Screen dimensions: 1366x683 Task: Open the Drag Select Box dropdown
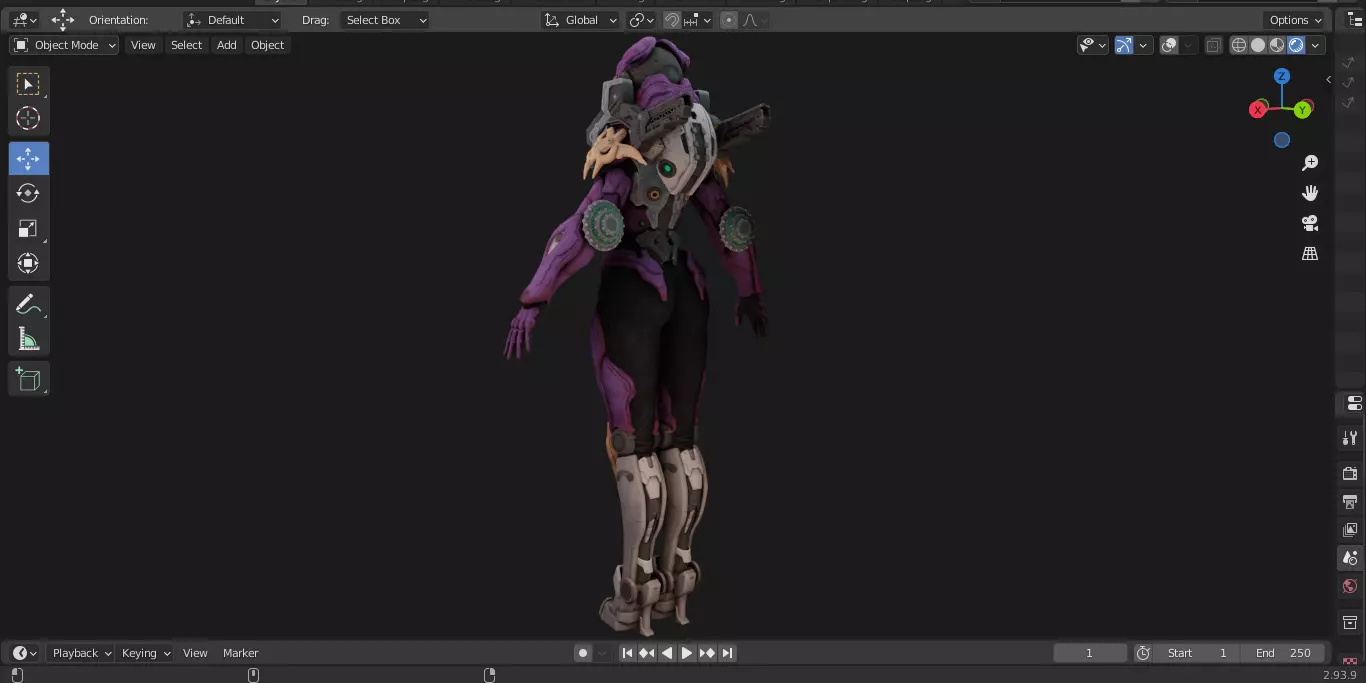385,20
